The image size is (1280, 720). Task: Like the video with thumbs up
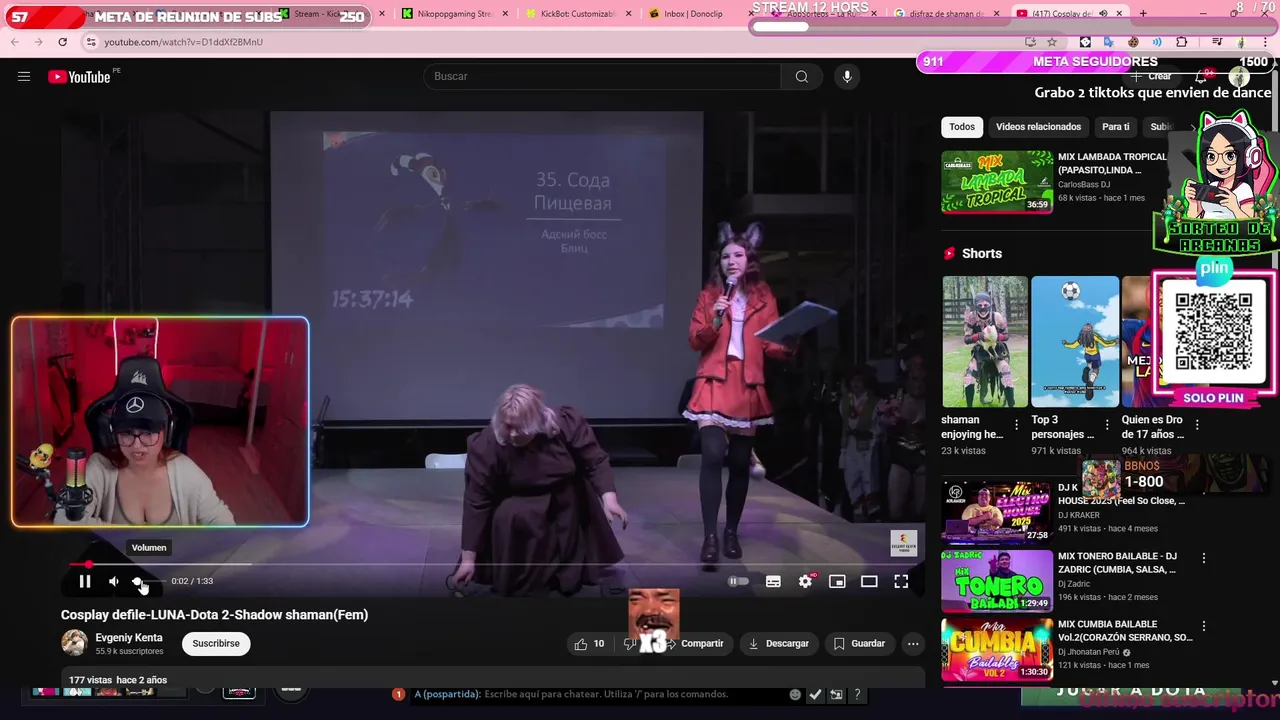[x=589, y=644]
